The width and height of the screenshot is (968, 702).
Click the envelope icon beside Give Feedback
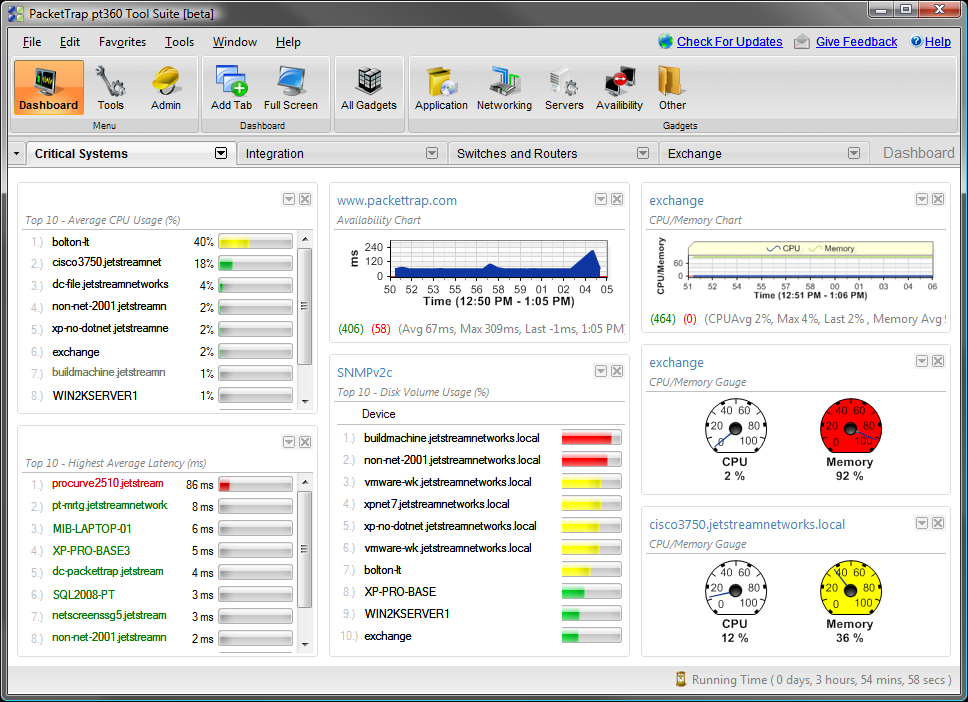click(802, 41)
